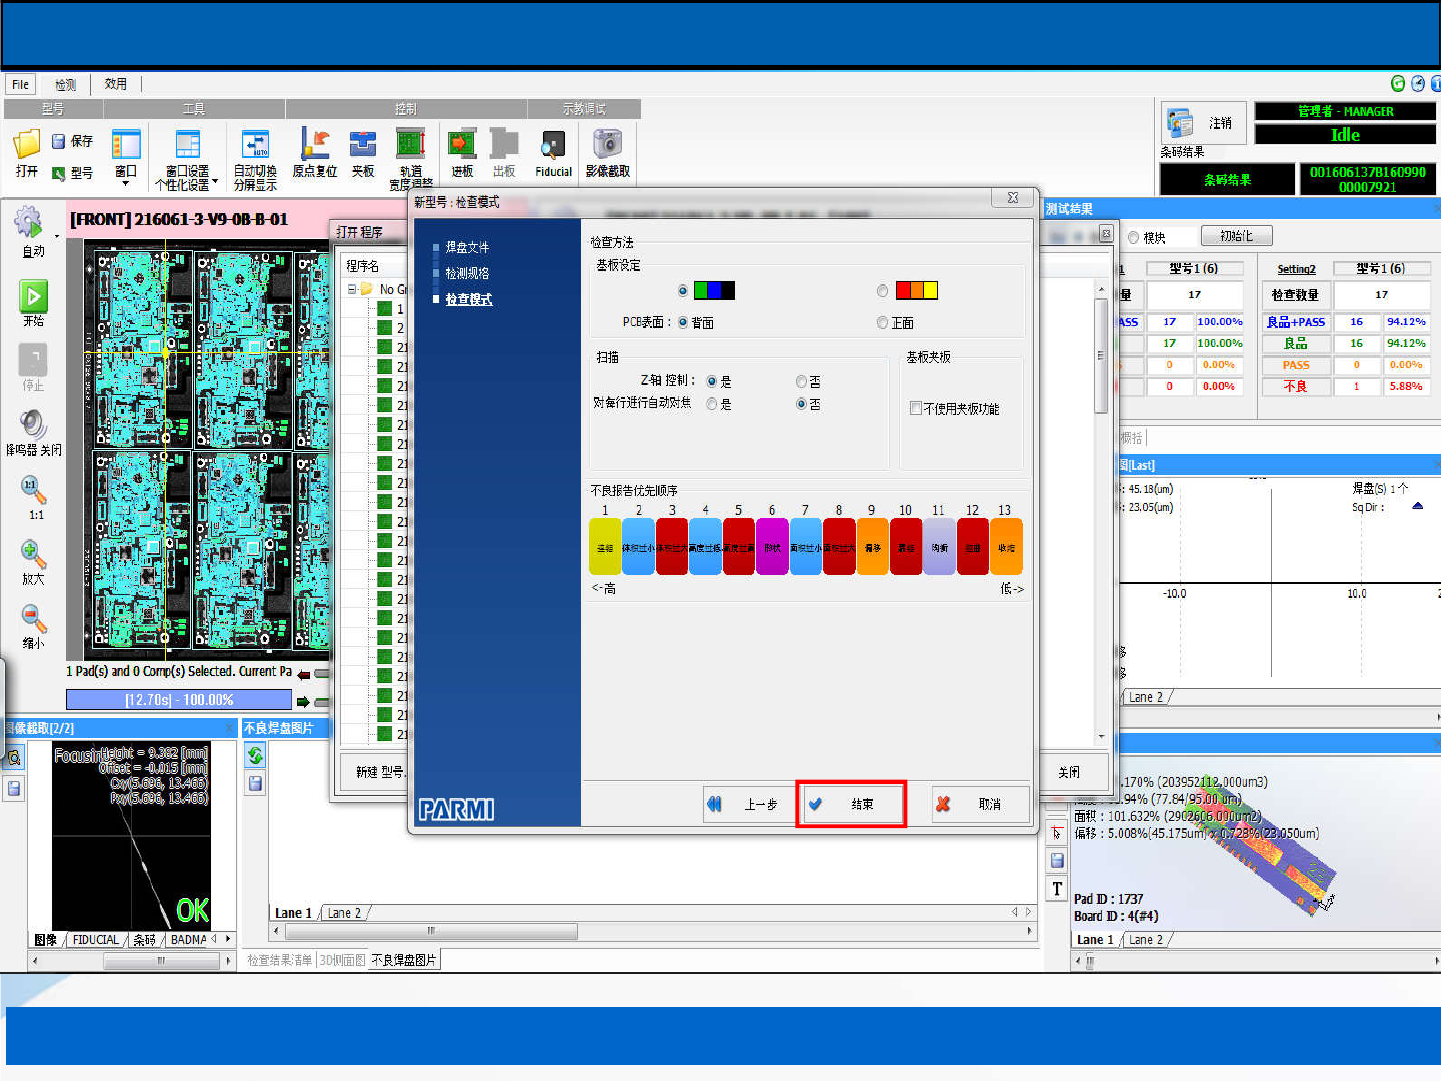Screen dimensions: 1441x1081
Task: Collapse the No Group tree node
Action: [352, 289]
